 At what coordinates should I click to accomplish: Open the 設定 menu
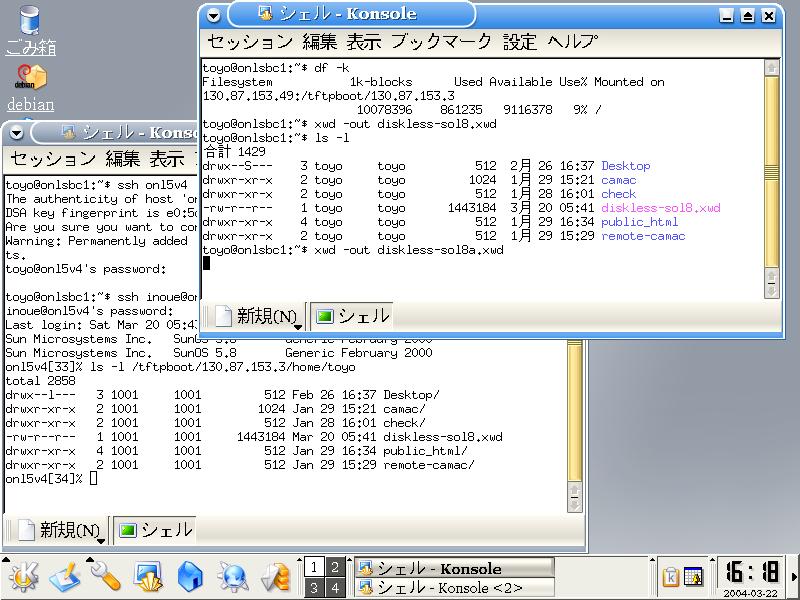(520, 41)
